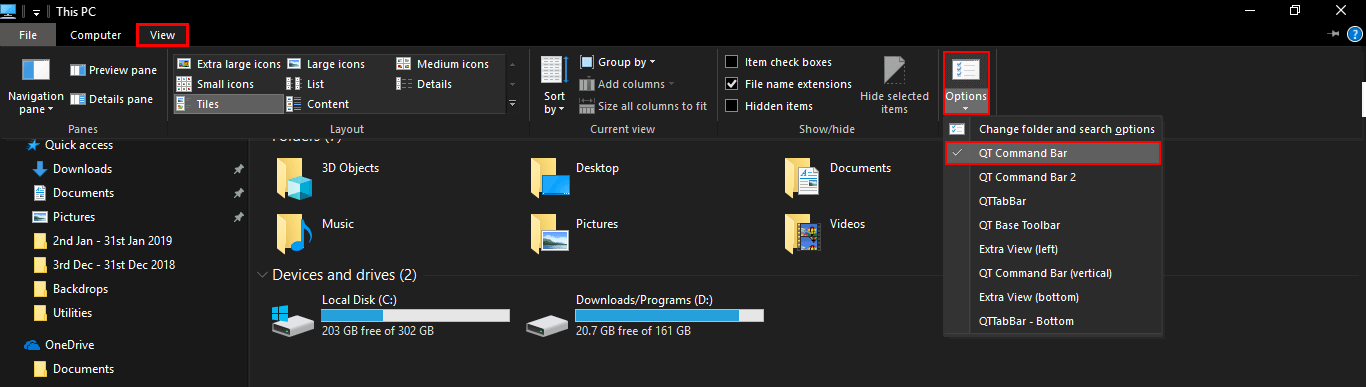Select the Downloads/Programs (D:) drive icon
The height and width of the screenshot is (387, 1366).
tap(547, 322)
